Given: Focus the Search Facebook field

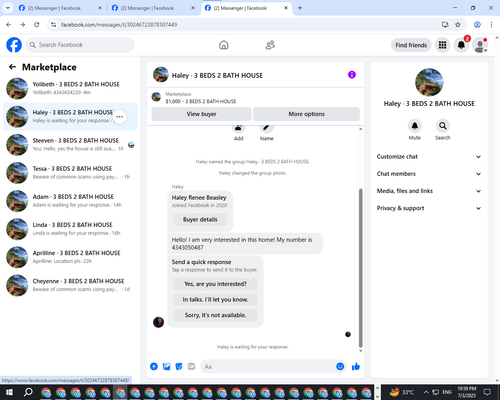Looking at the screenshot, I should [80, 45].
